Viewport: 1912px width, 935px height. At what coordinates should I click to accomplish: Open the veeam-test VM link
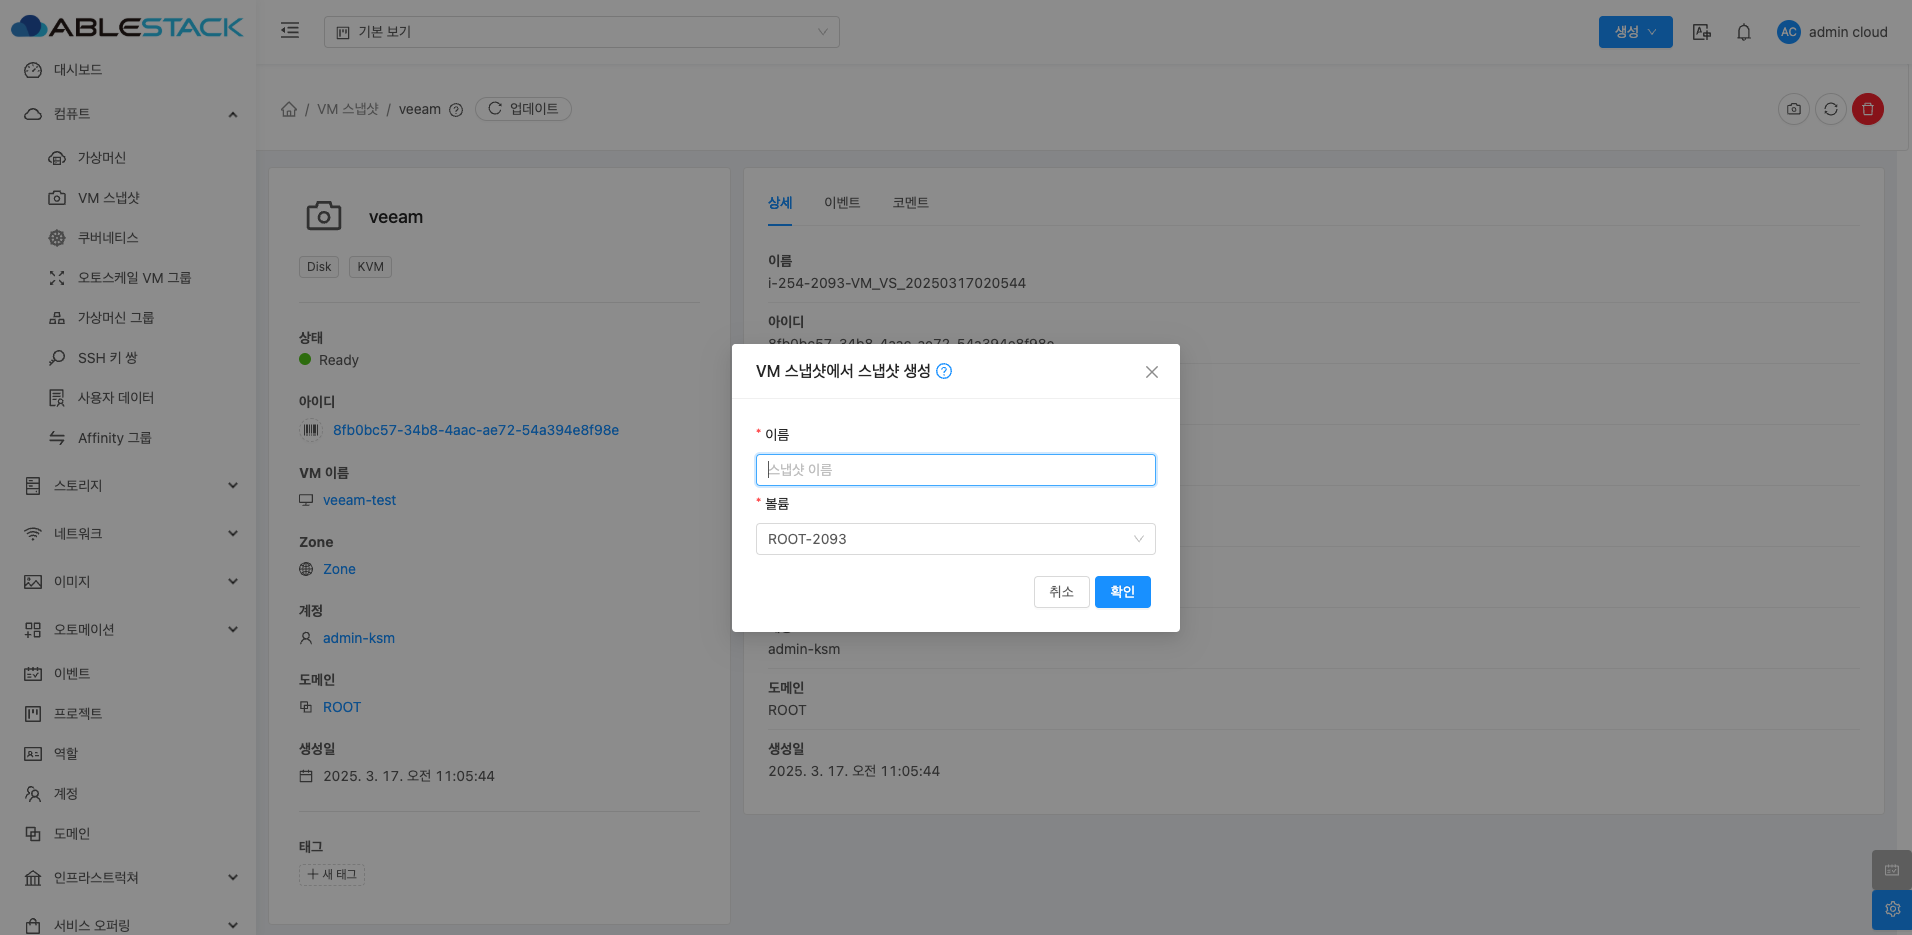[359, 500]
